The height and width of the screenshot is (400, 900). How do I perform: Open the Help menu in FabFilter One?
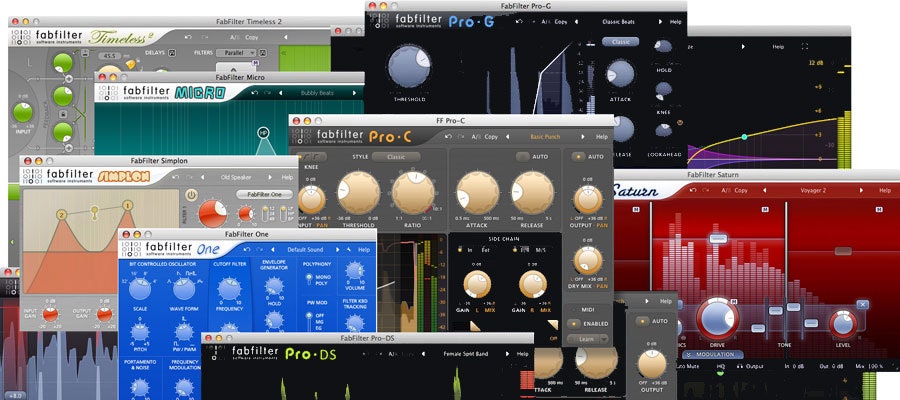364,248
